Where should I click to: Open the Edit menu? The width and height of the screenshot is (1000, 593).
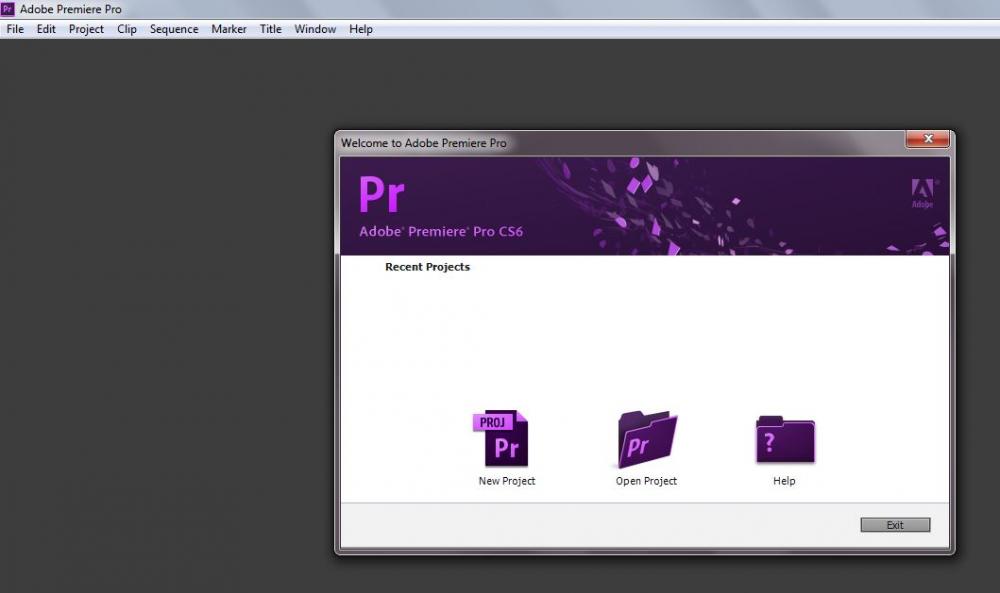pos(46,29)
